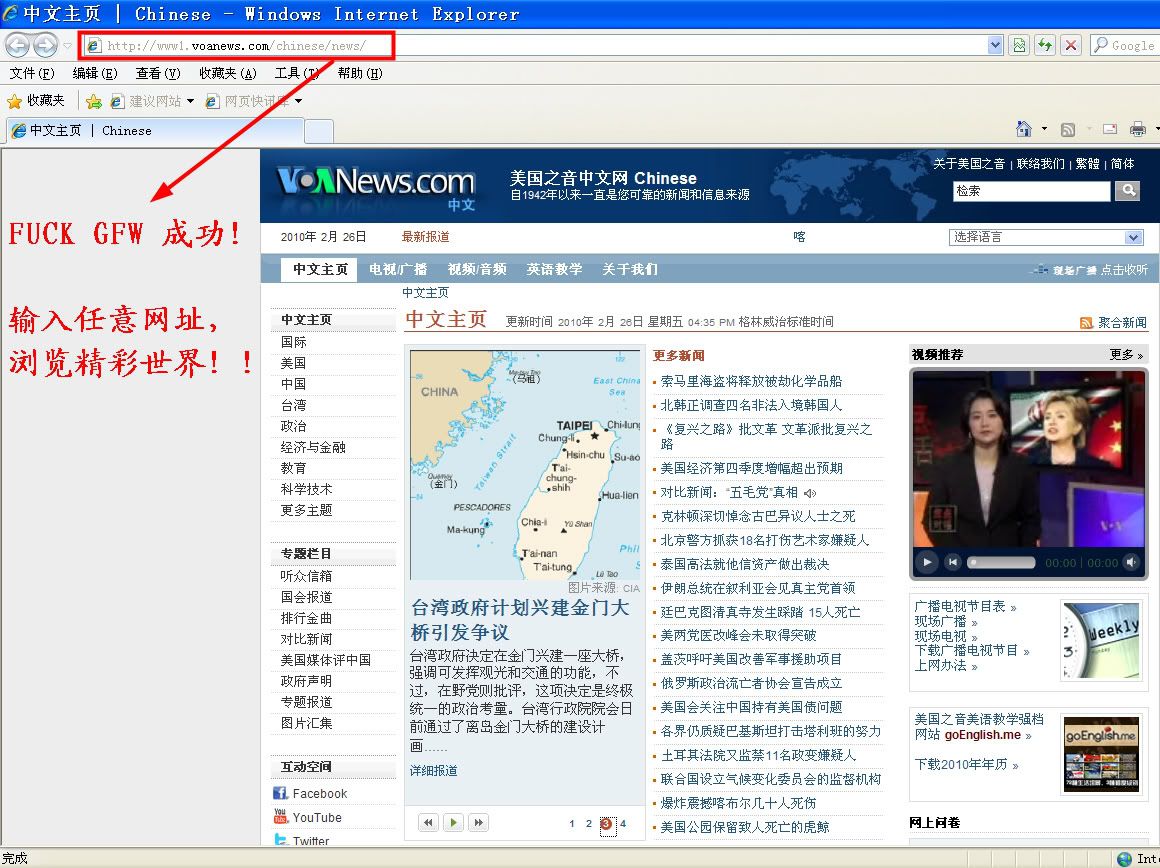
Task: Open the 帮助(H) menu
Action: (x=360, y=73)
